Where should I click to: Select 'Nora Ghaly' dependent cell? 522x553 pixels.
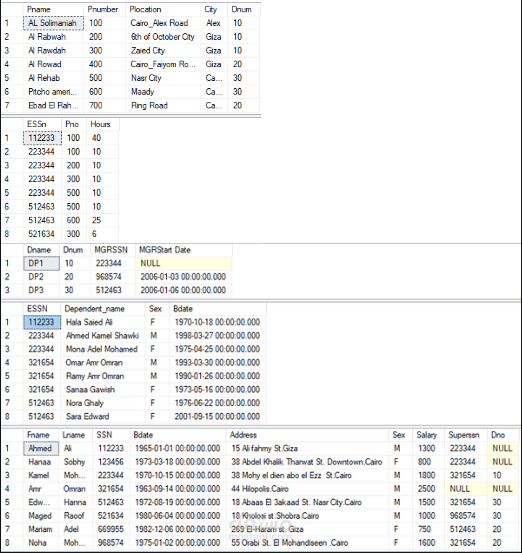pos(103,403)
